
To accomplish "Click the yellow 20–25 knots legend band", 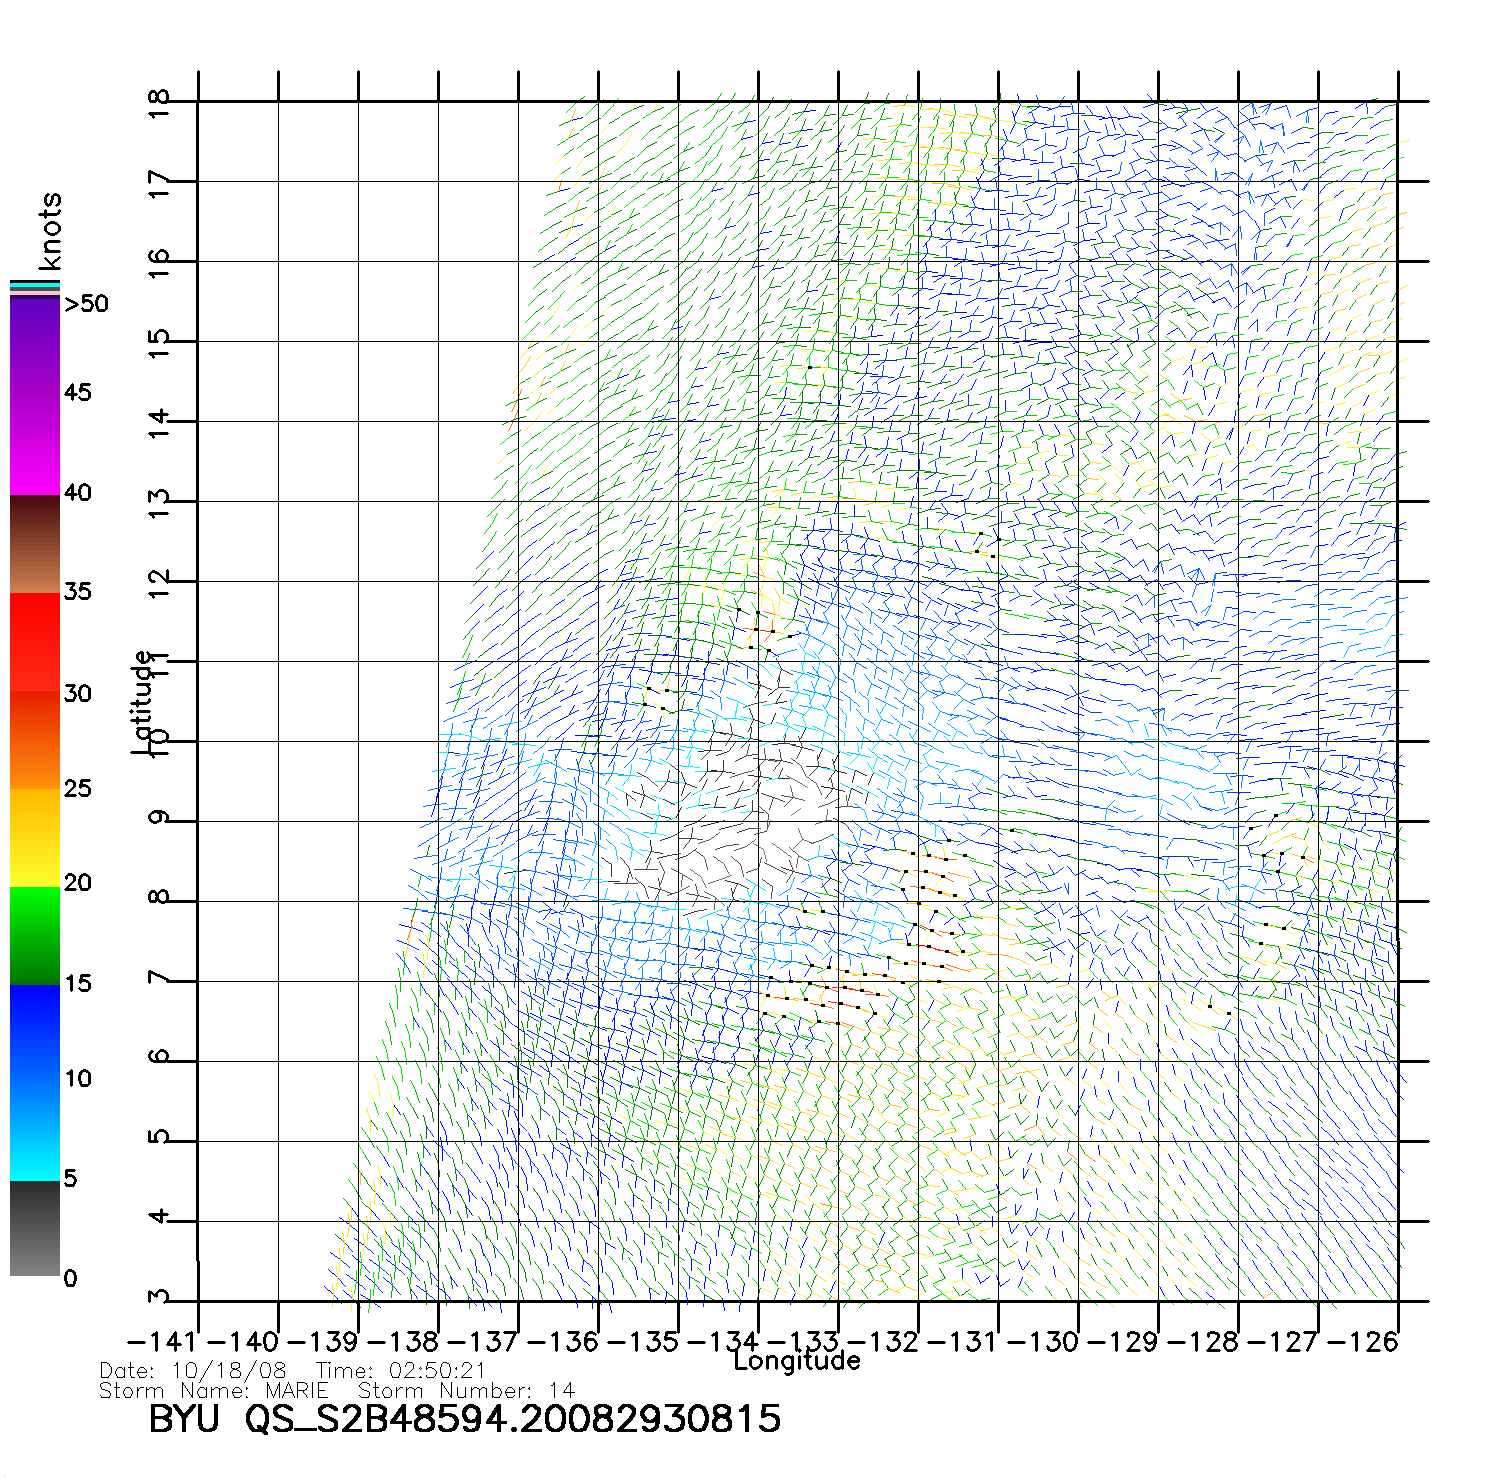I will (x=34, y=838).
